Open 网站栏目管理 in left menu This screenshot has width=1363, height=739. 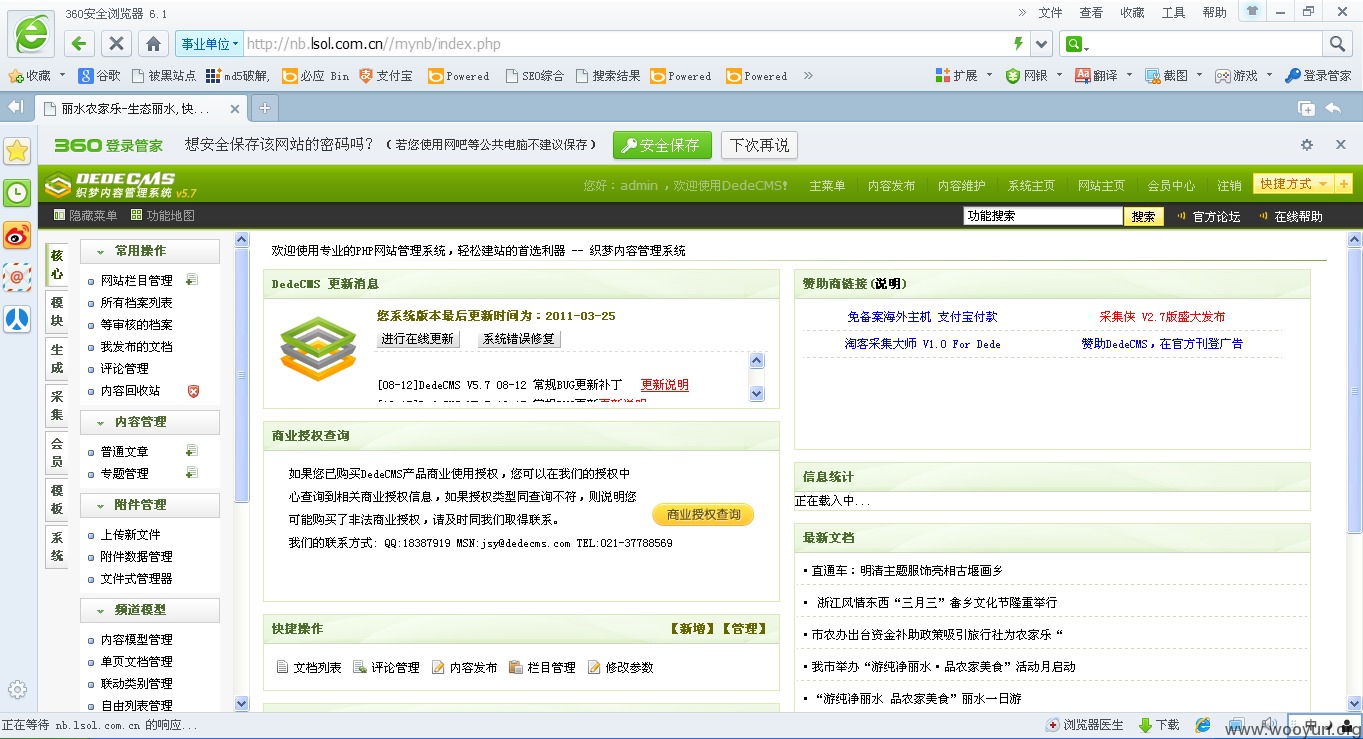(x=136, y=281)
